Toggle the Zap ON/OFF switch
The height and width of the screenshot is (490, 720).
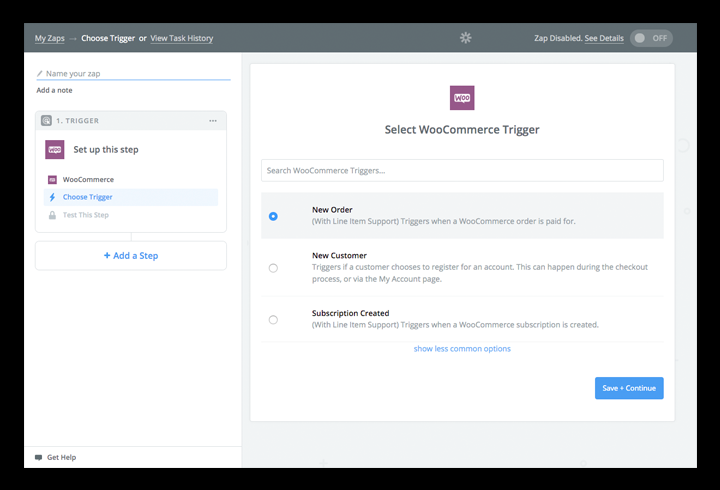pyautogui.click(x=651, y=38)
